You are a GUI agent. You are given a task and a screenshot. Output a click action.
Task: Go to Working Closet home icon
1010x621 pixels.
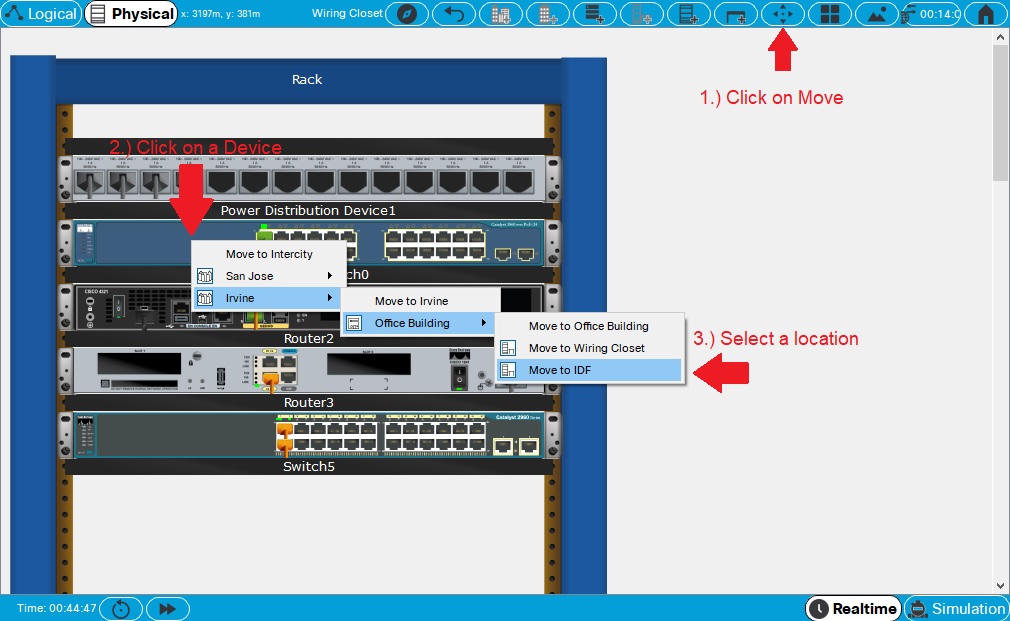985,14
